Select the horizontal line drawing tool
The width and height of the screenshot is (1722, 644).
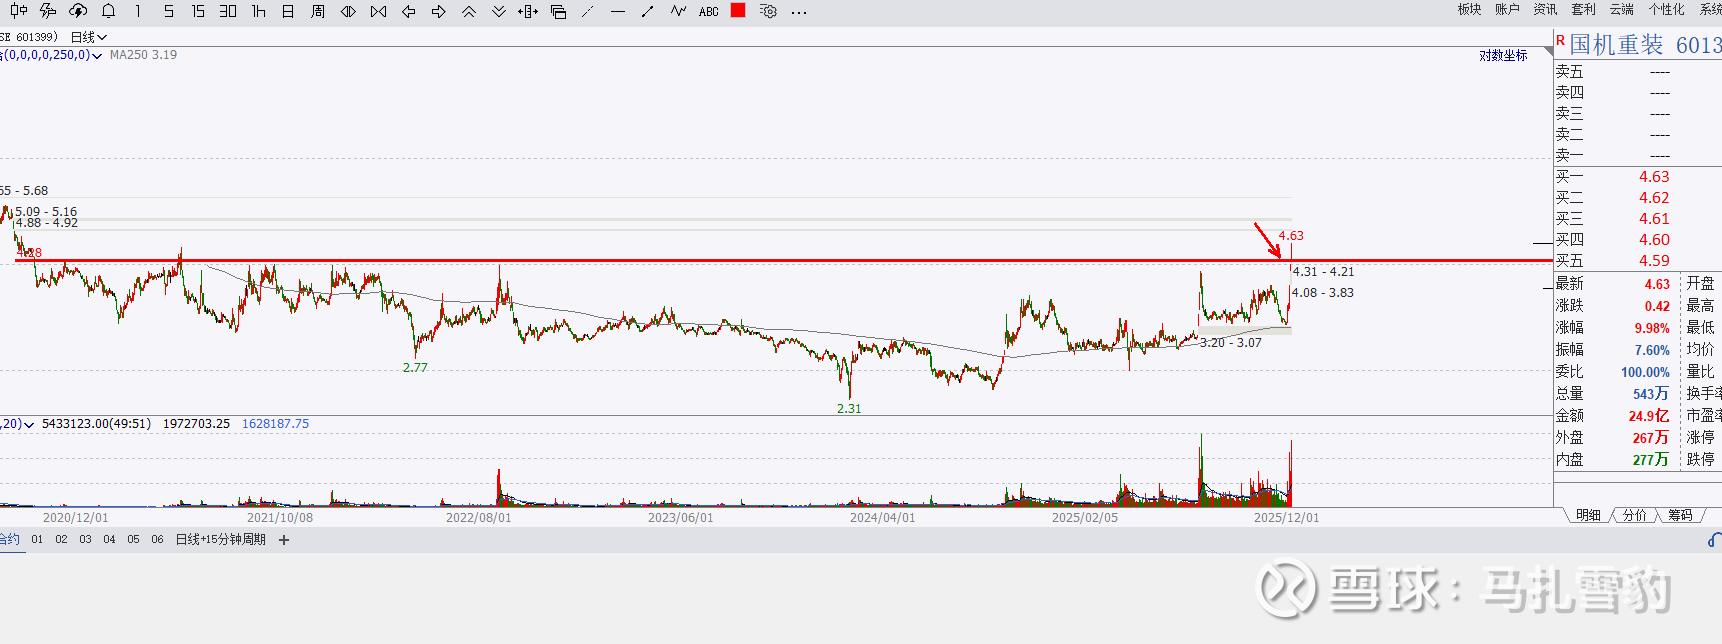point(618,11)
